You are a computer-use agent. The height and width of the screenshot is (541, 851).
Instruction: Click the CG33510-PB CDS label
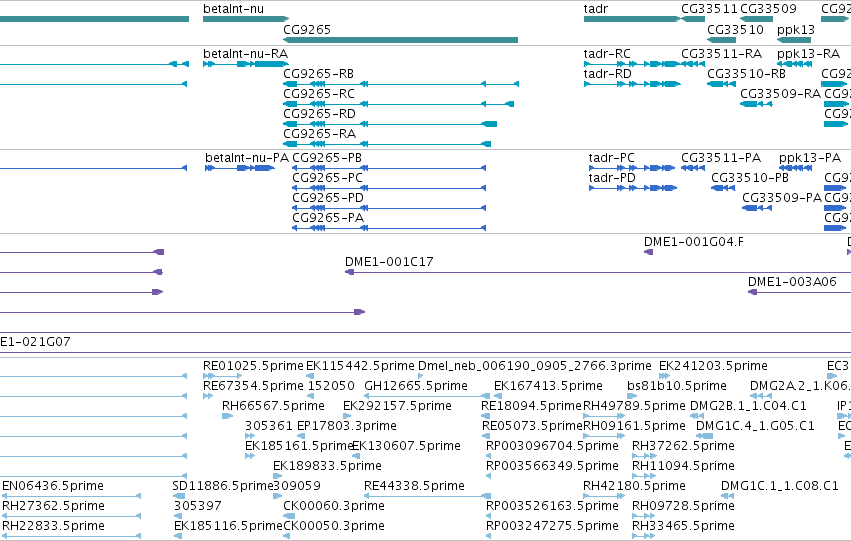pyautogui.click(x=750, y=178)
